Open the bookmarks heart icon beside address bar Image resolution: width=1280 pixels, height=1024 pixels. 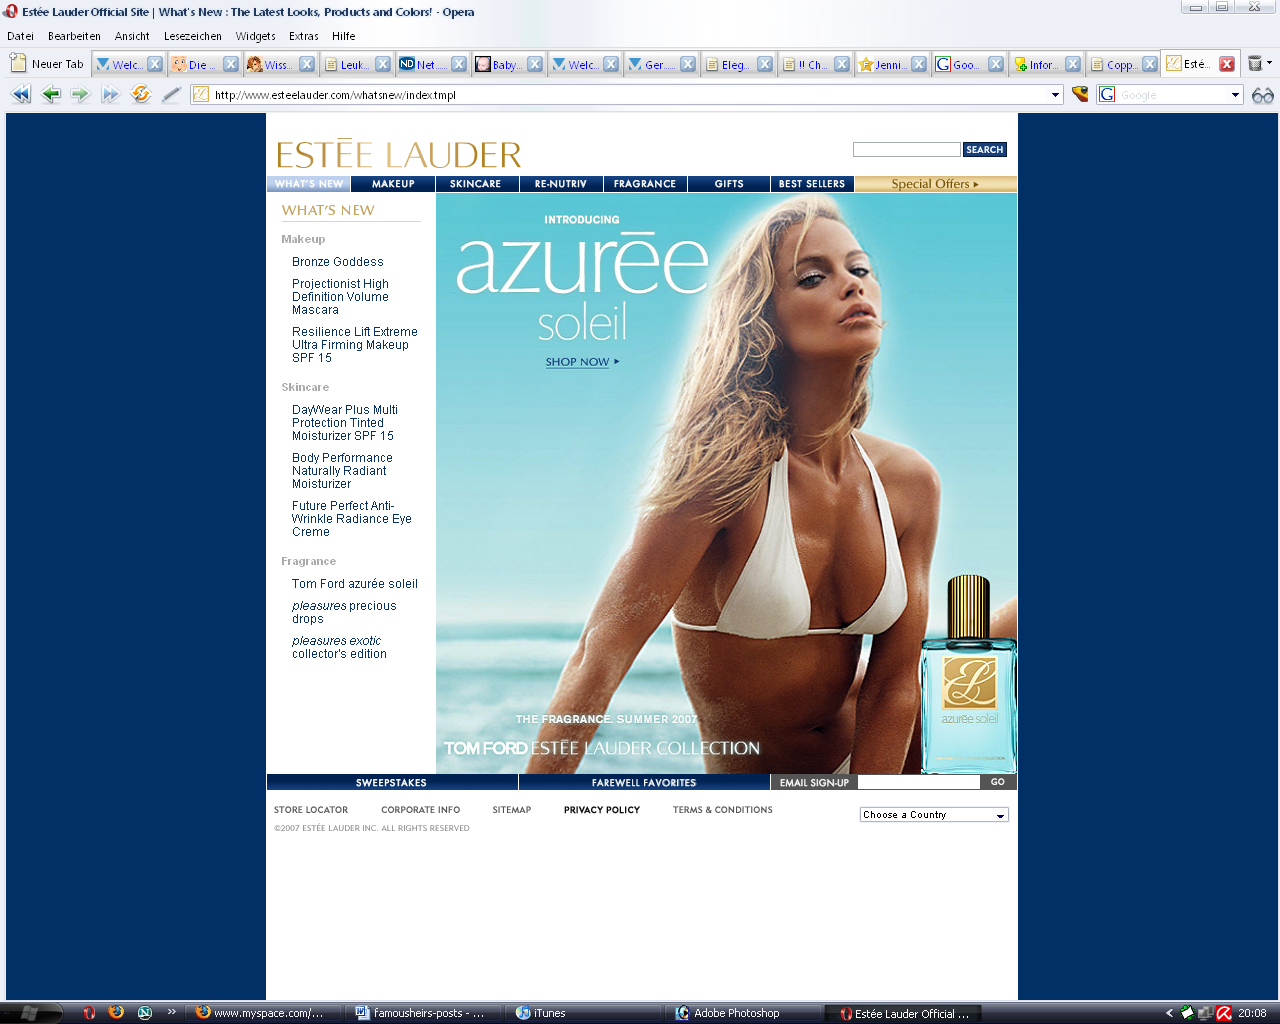[1080, 94]
